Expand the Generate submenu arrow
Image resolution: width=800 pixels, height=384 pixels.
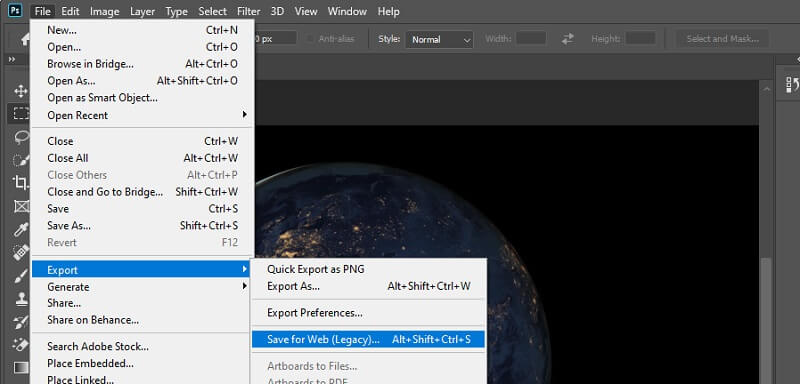click(244, 286)
